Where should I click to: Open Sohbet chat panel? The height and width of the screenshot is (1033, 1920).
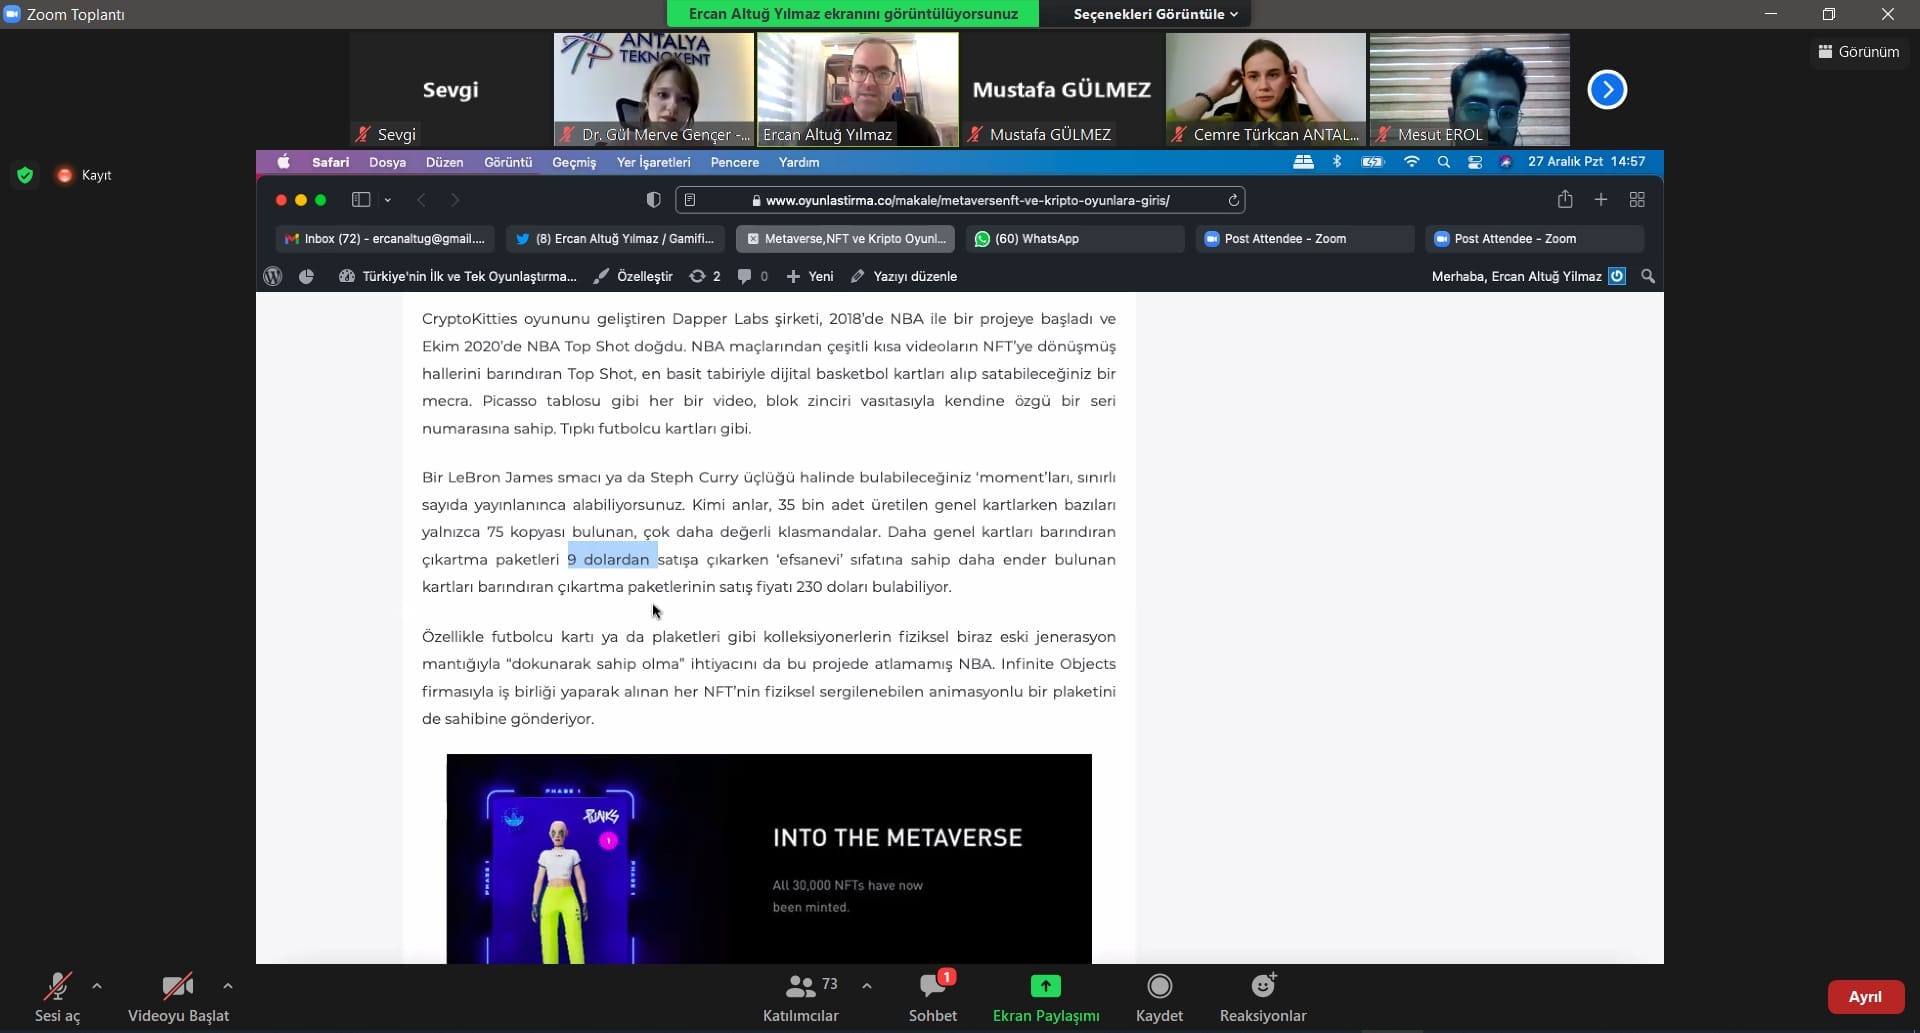[x=932, y=998]
